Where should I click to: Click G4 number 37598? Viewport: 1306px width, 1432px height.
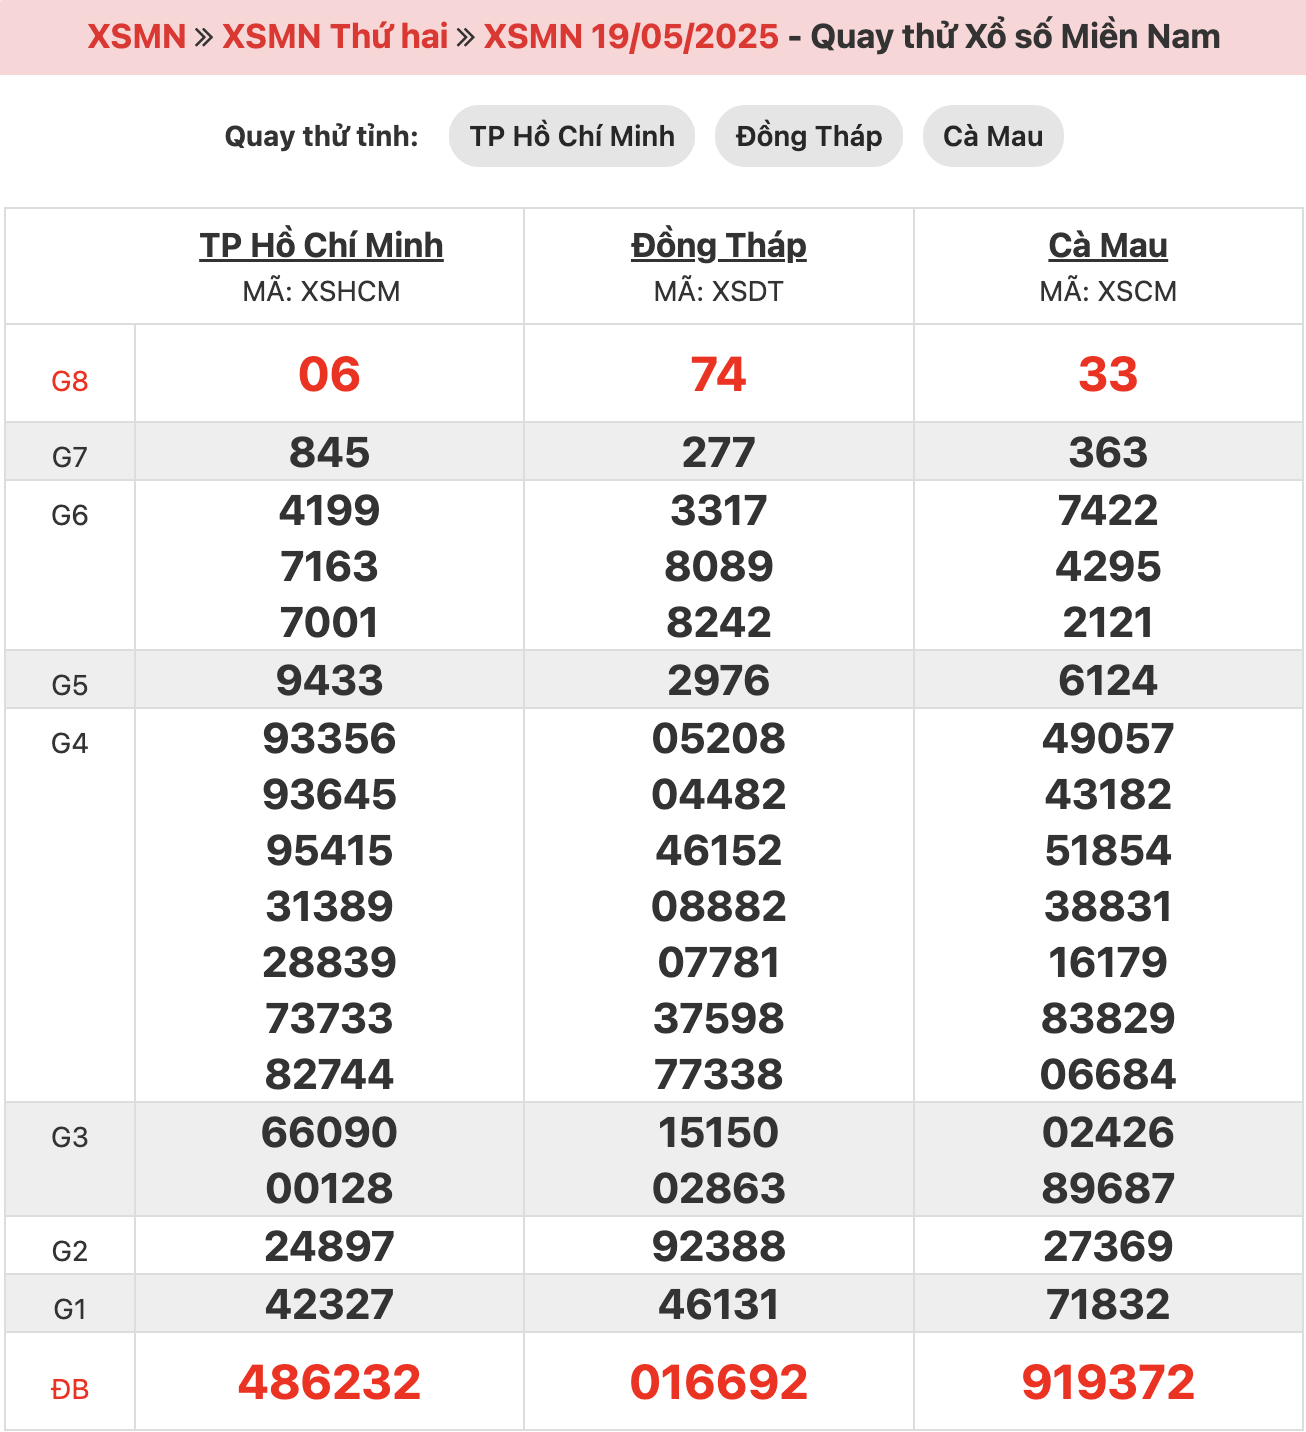point(719,1019)
